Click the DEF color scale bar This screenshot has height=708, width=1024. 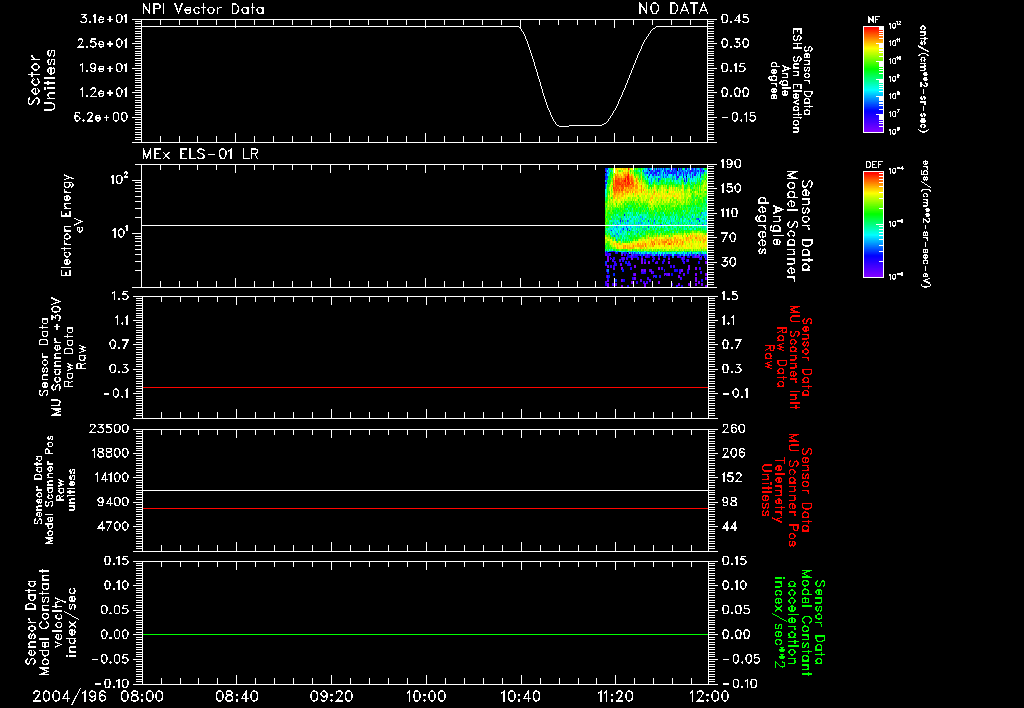tap(873, 224)
